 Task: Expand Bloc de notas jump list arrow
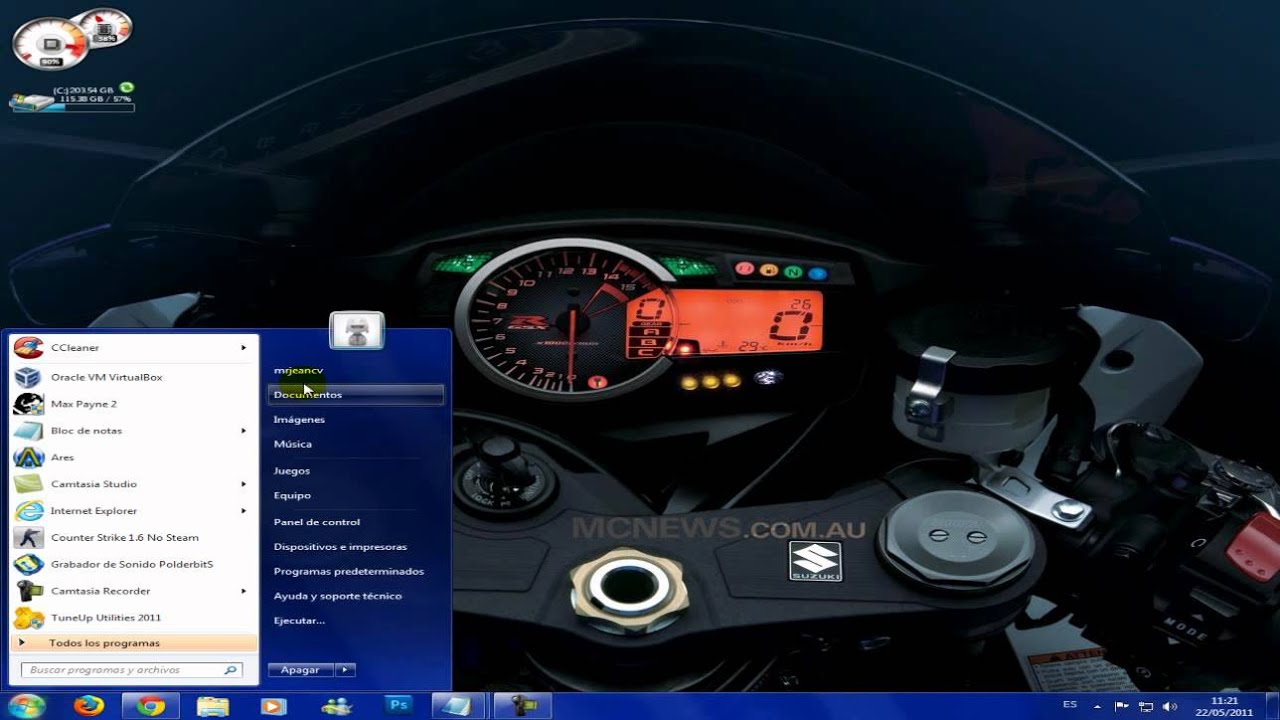243,431
